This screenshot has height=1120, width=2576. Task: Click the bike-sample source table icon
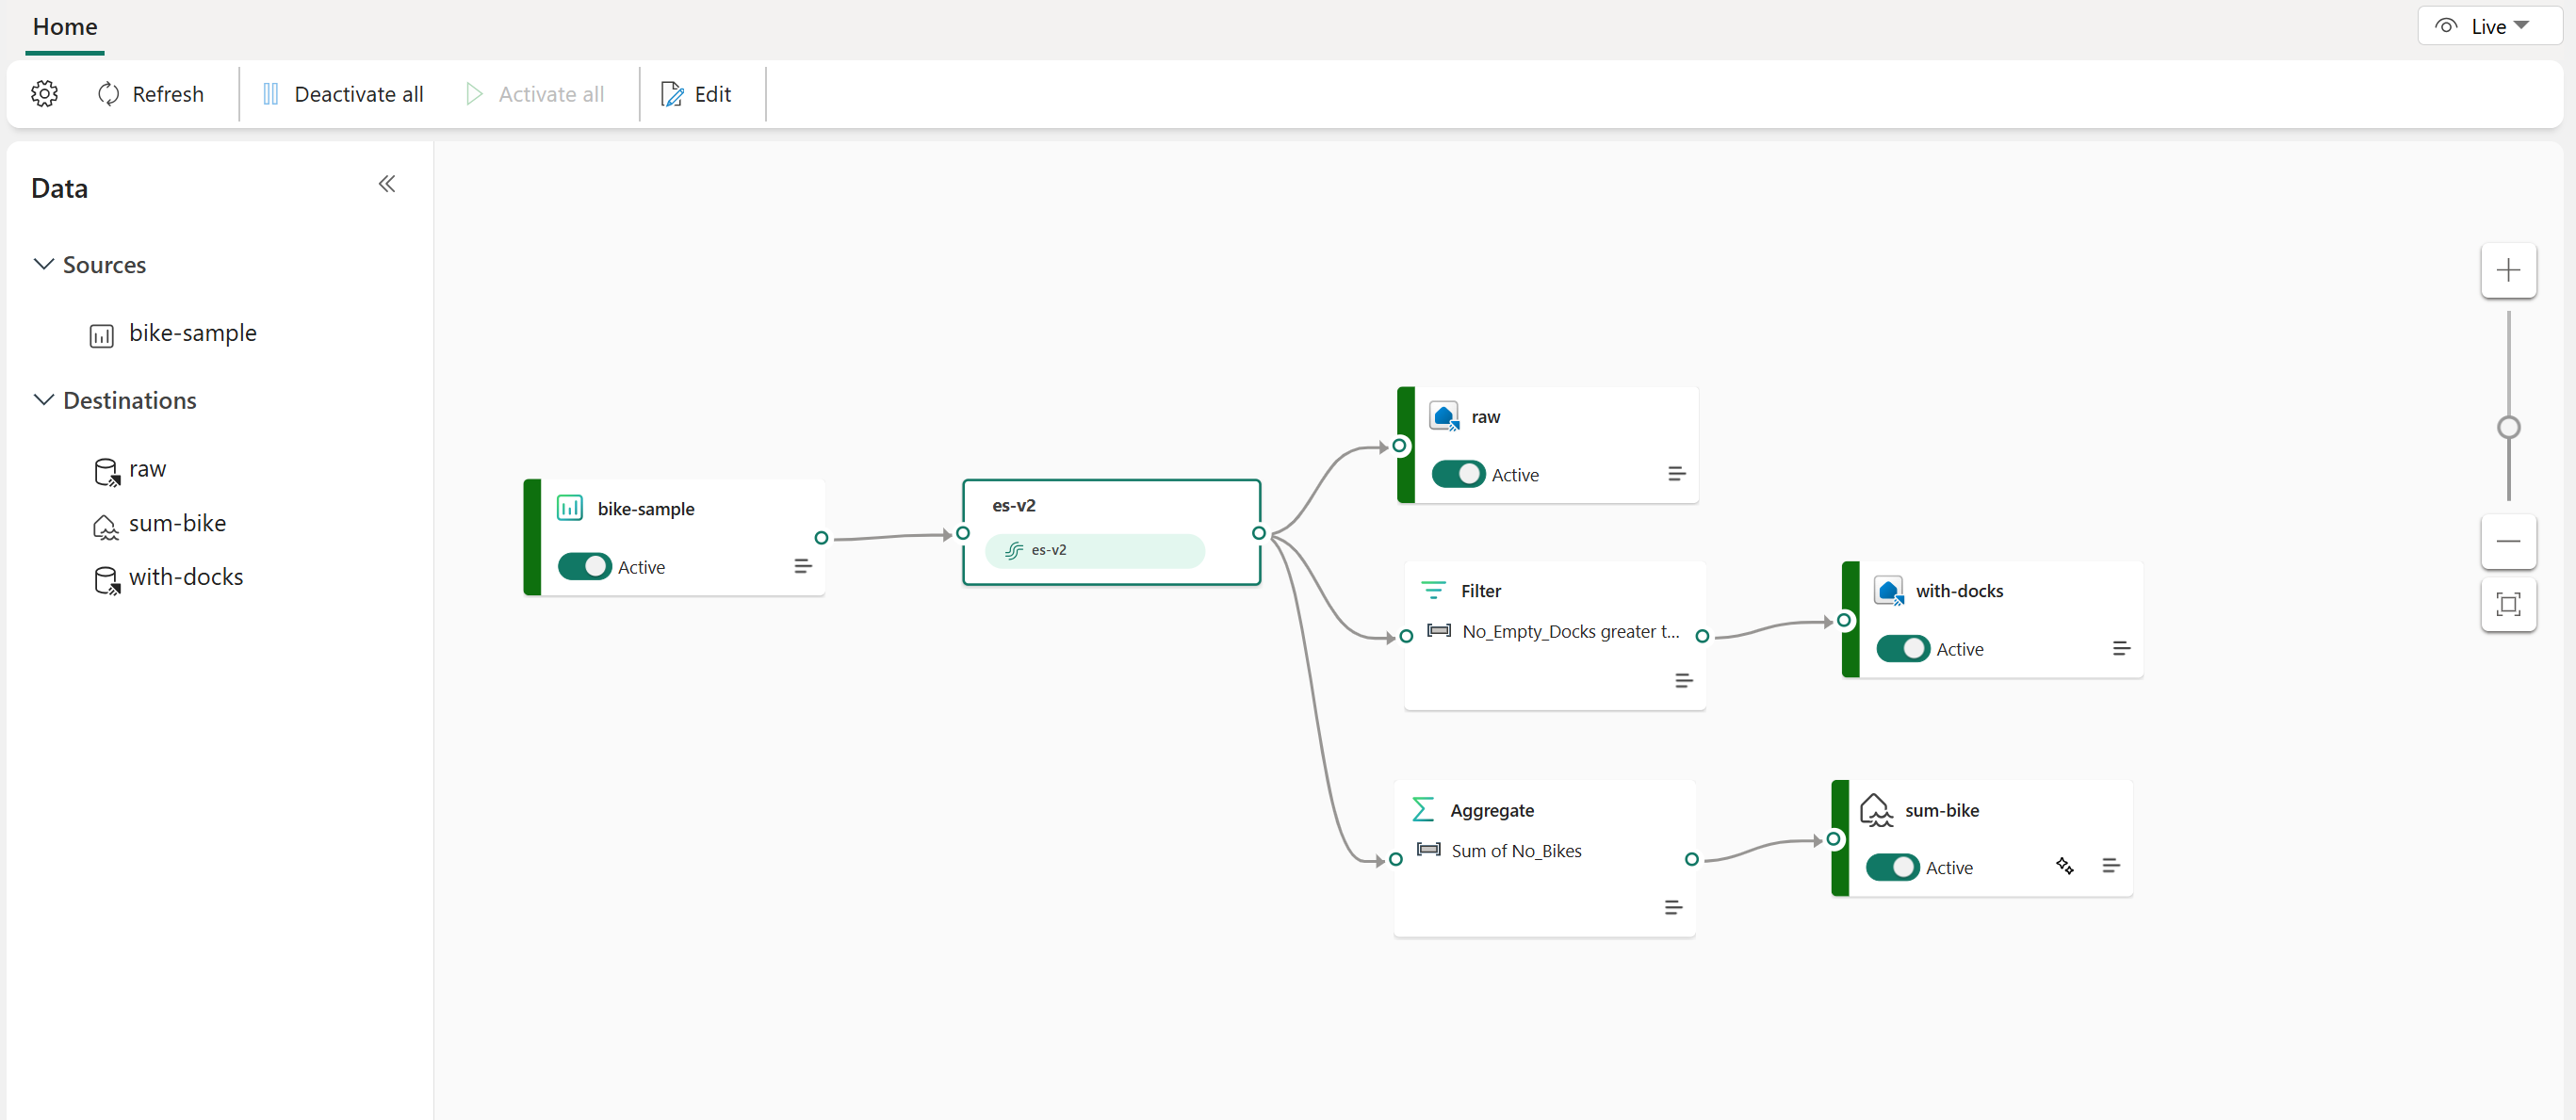click(x=104, y=333)
